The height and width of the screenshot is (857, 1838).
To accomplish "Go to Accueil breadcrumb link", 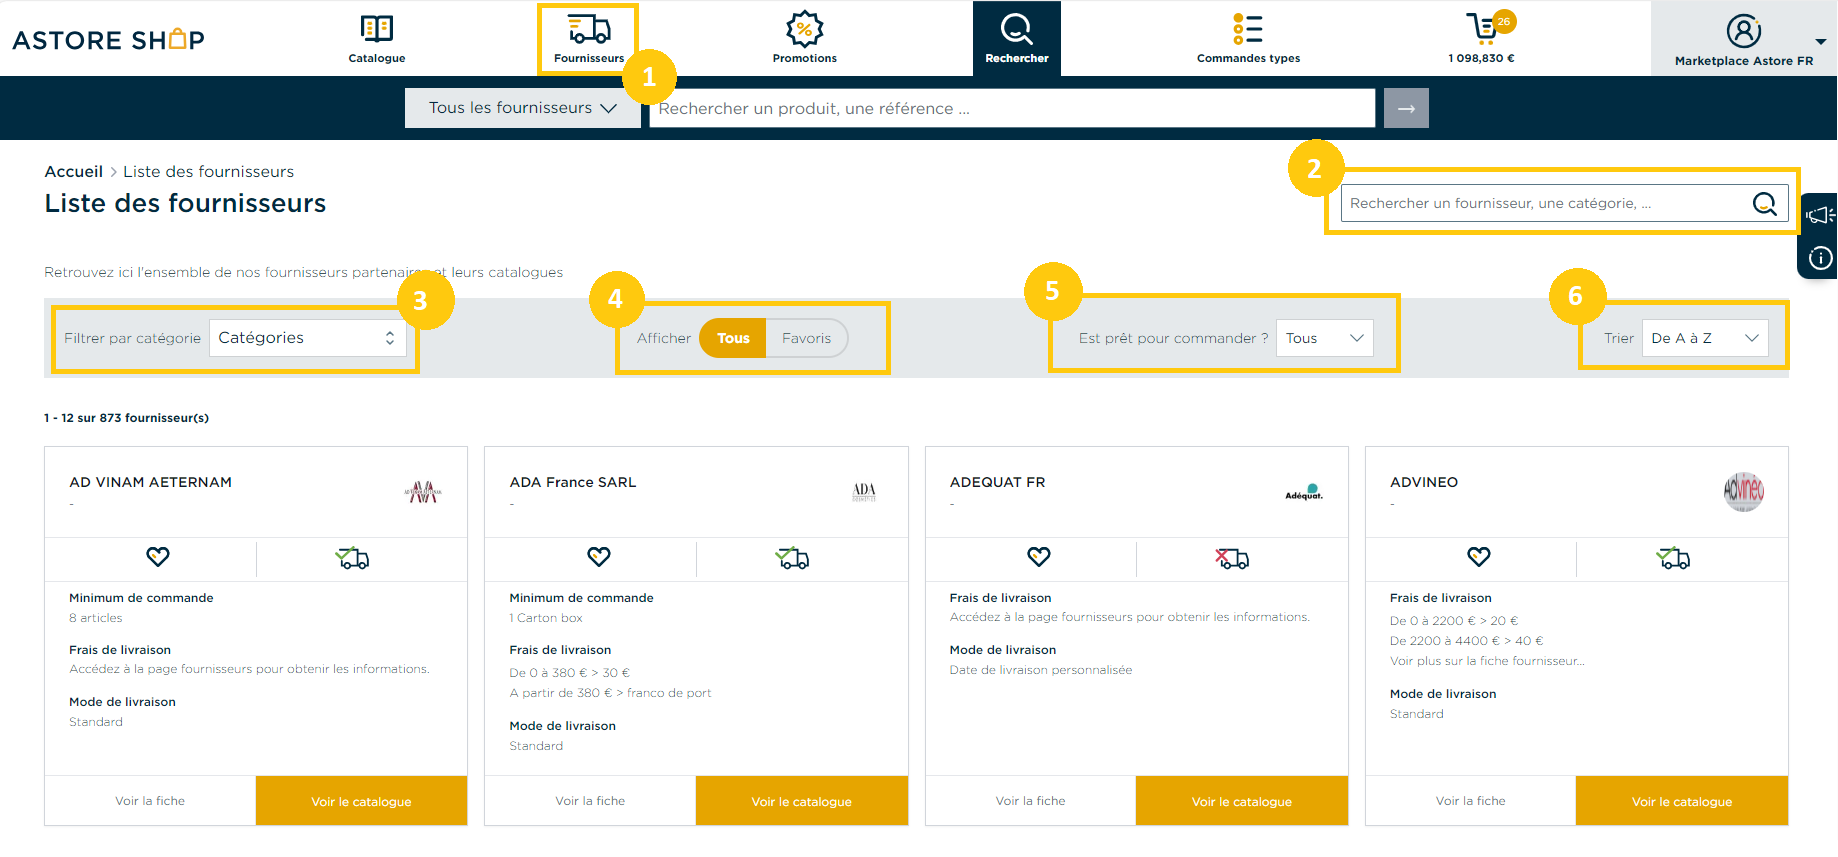I will (74, 171).
